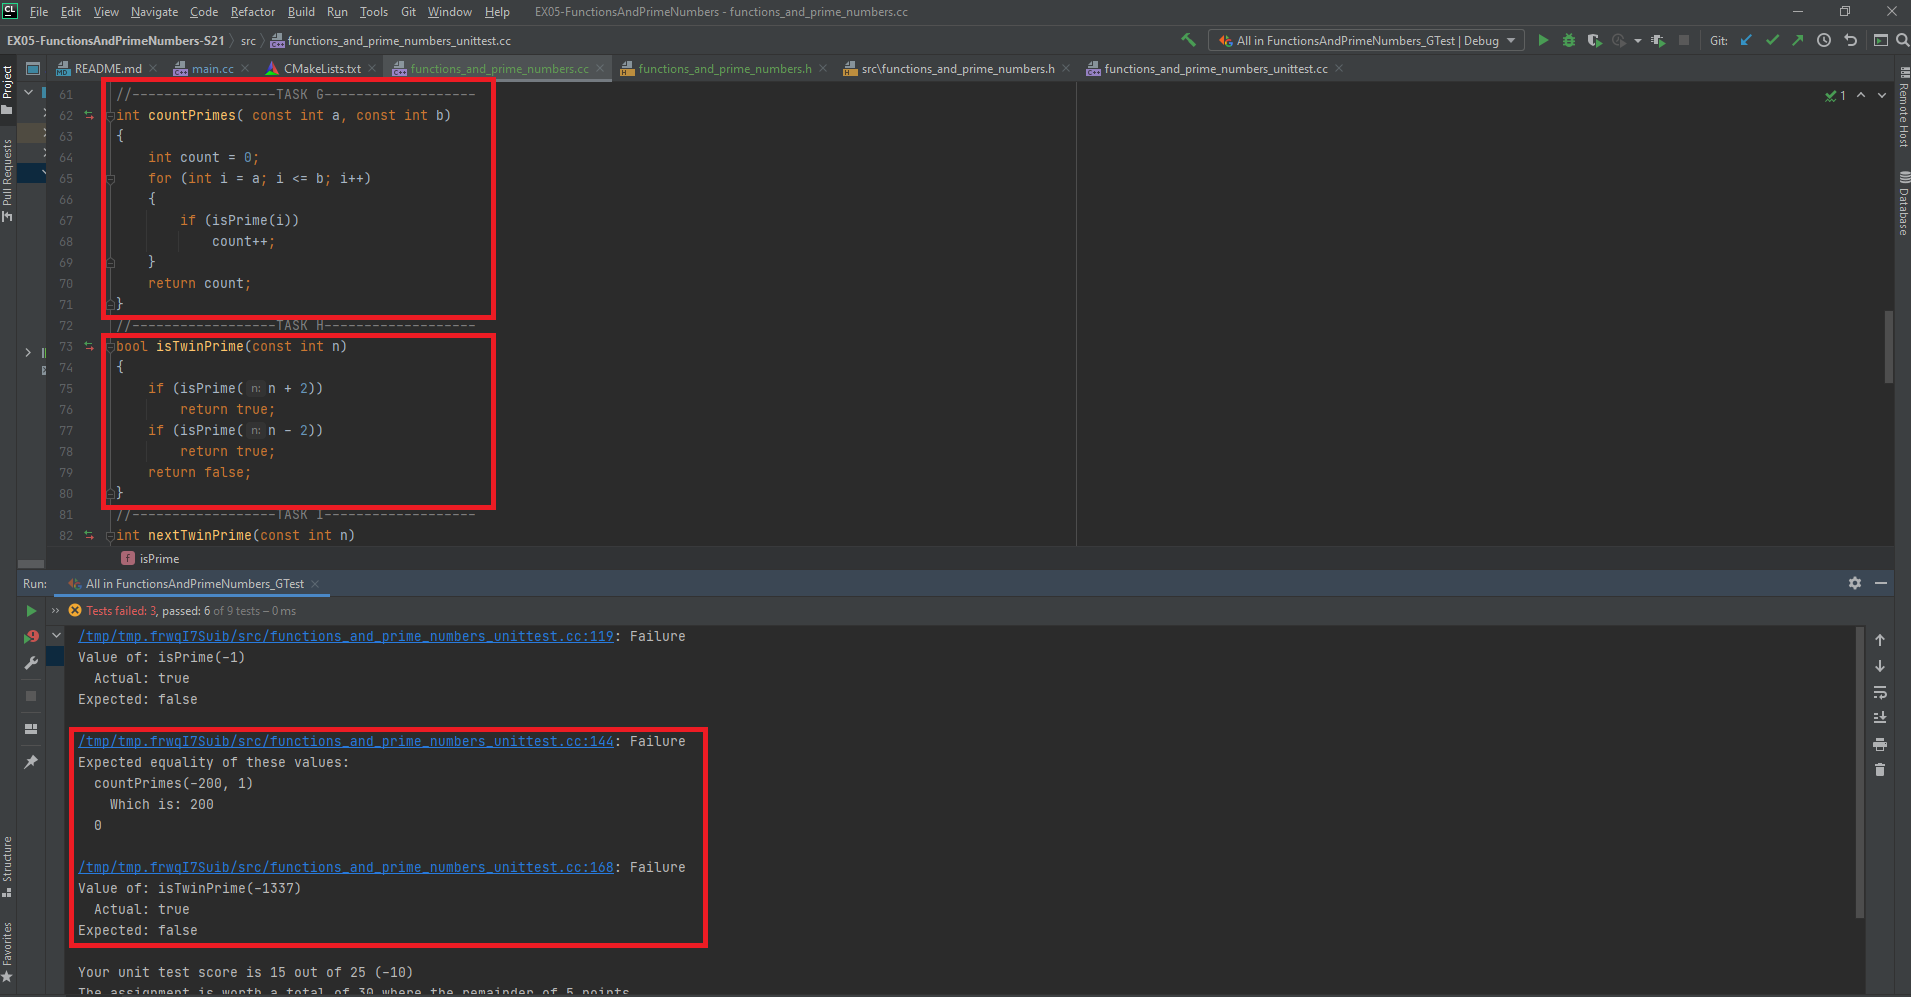
Task: Collapse the nextTwinPrime function fold marker
Action: coord(111,536)
